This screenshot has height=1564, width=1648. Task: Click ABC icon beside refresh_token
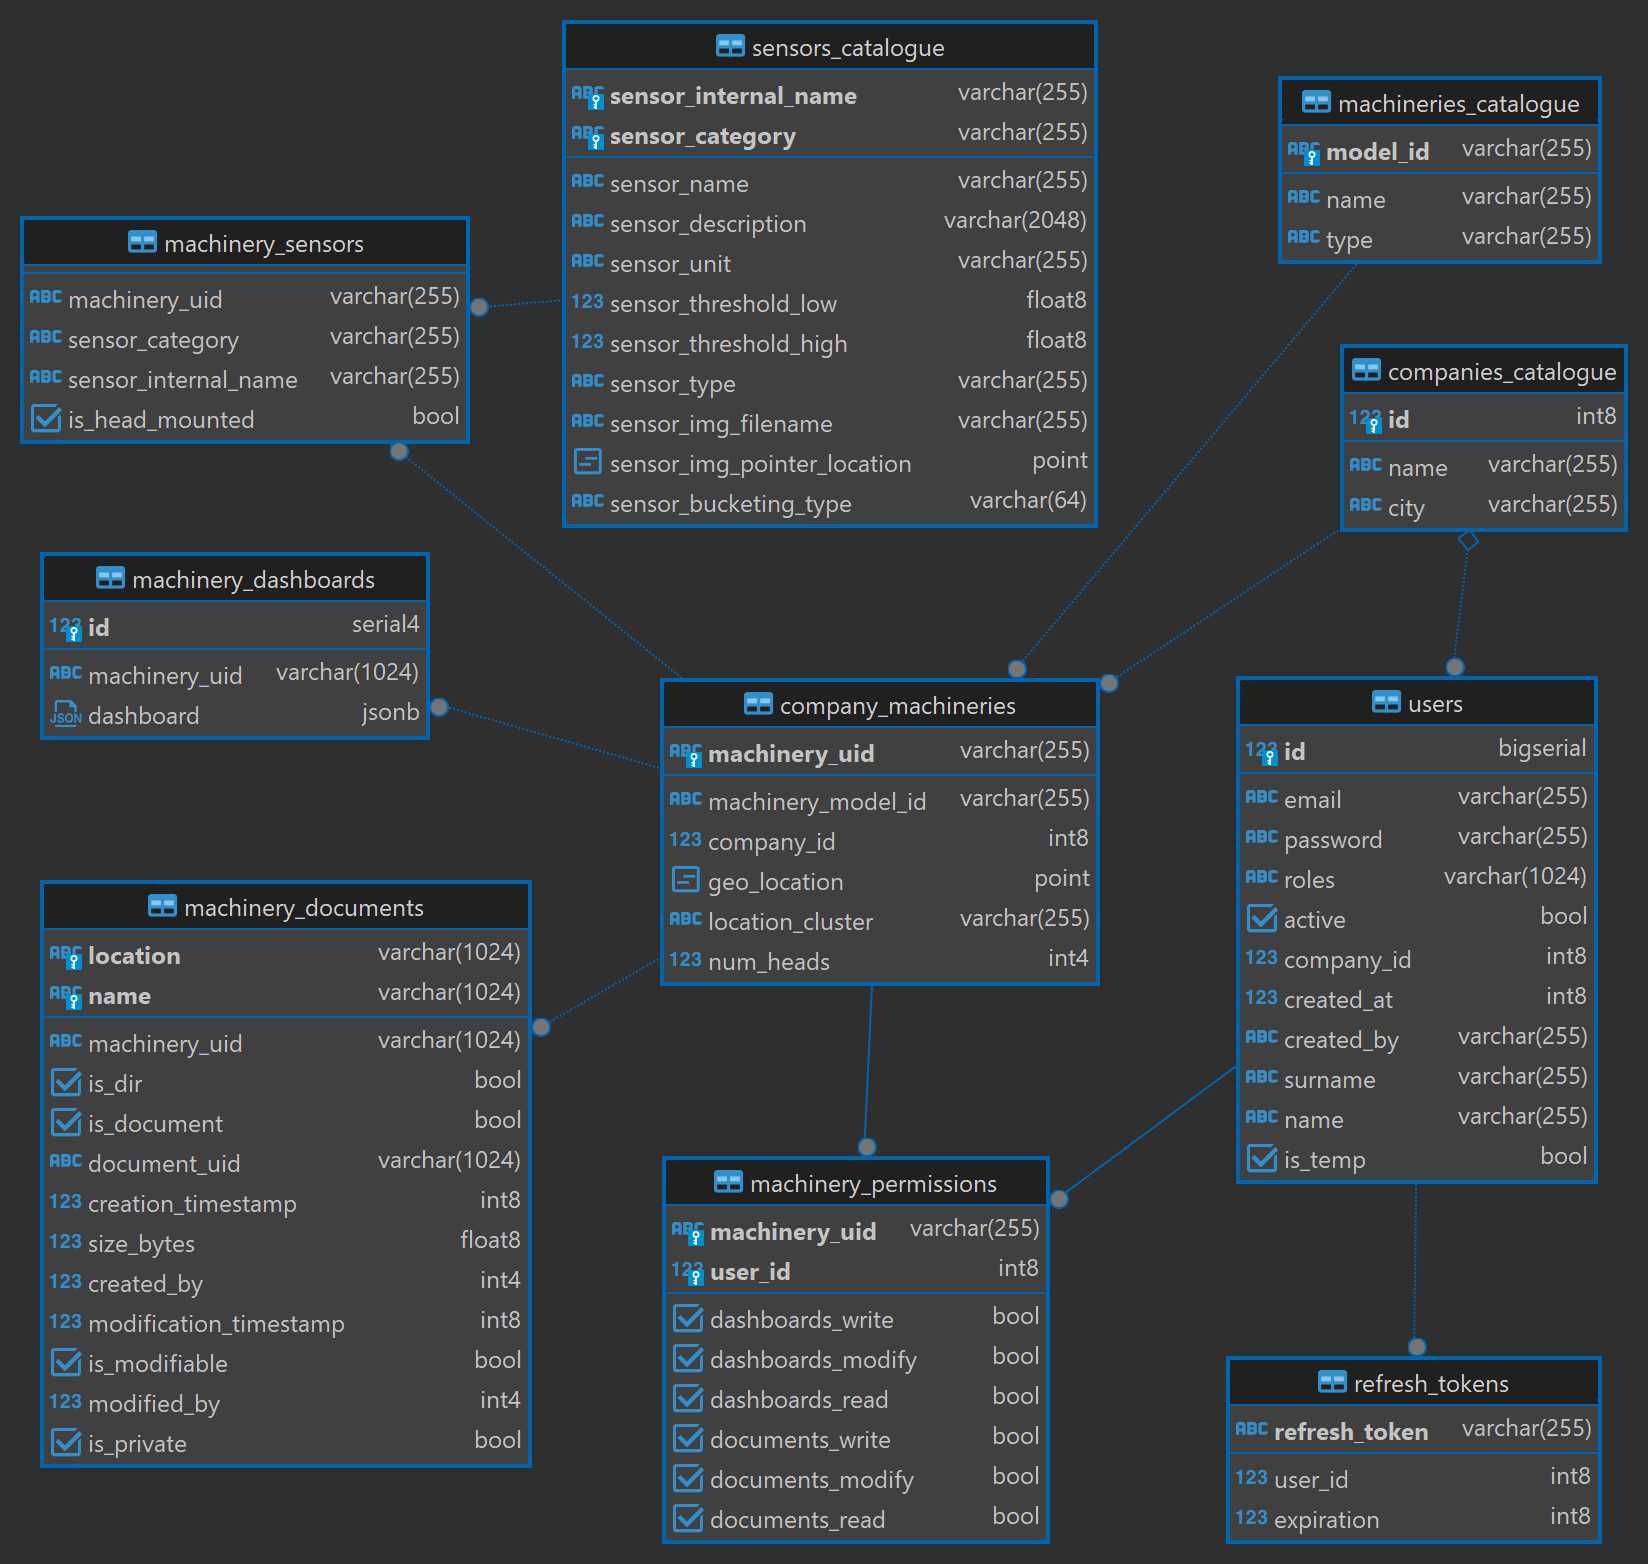tap(1251, 1429)
